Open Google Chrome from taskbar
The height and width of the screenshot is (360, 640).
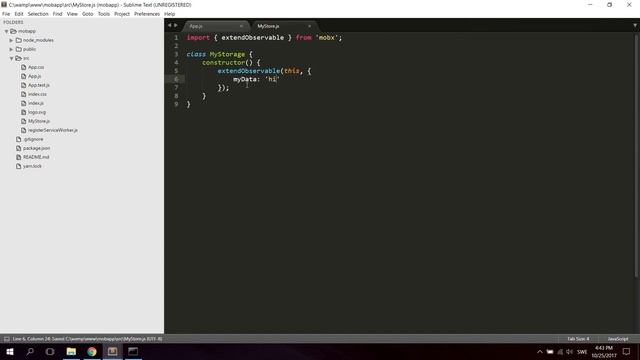92,351
